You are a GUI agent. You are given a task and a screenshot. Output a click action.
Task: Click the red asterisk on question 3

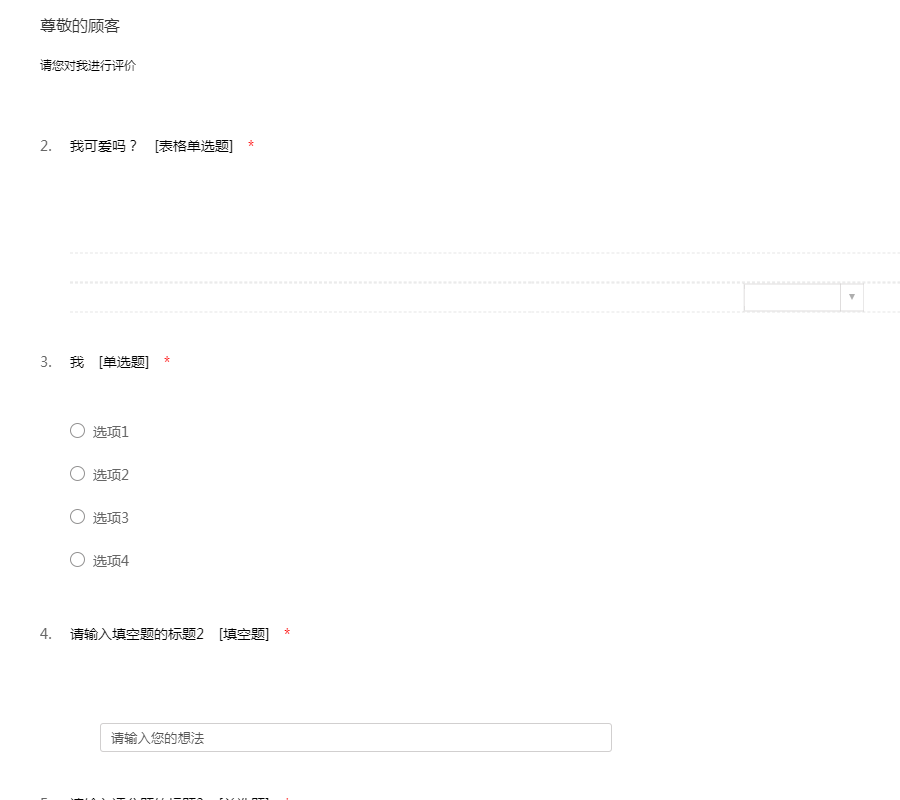[x=167, y=362]
